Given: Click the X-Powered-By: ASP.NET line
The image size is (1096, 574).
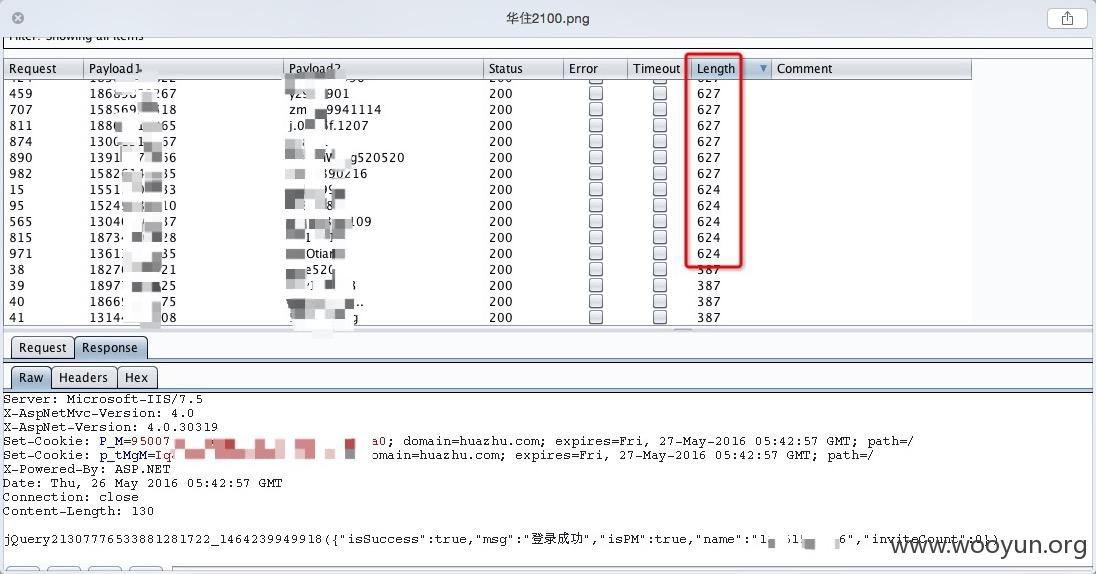Looking at the screenshot, I should pos(87,469).
